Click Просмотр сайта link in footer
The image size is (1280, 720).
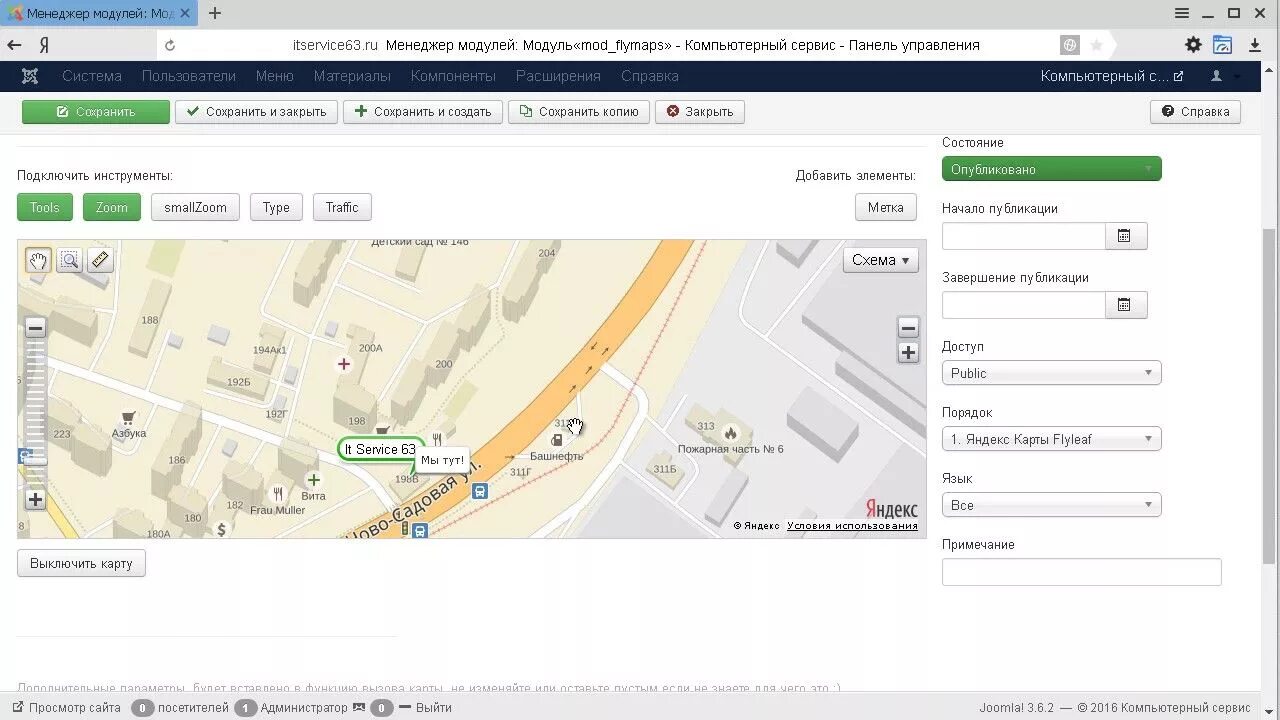[66, 707]
